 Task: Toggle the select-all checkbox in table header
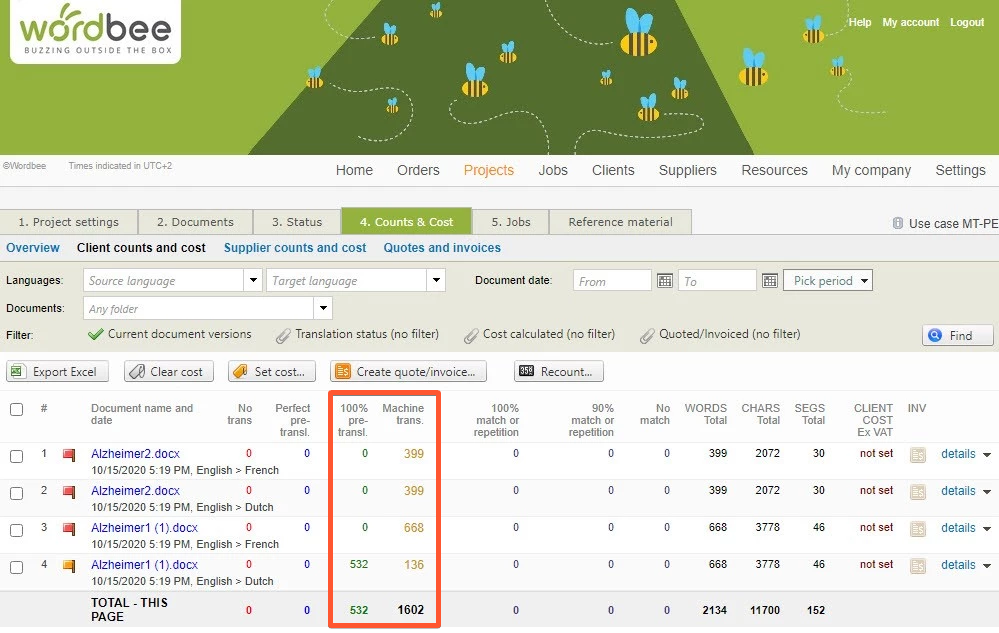tap(17, 409)
